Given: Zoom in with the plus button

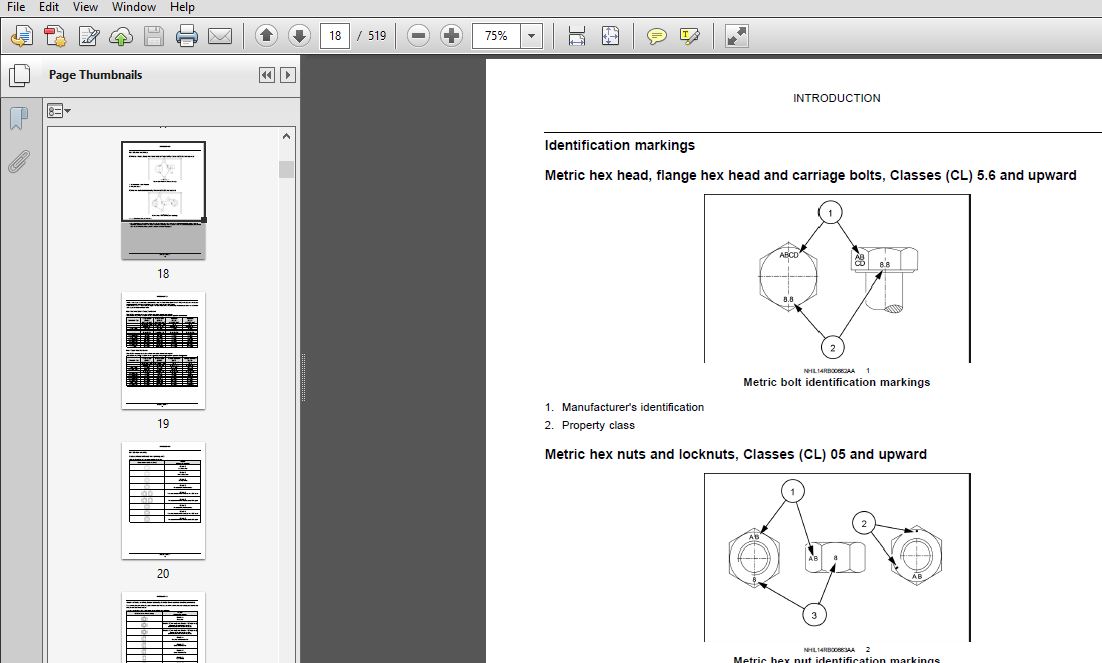Looking at the screenshot, I should tap(451, 35).
